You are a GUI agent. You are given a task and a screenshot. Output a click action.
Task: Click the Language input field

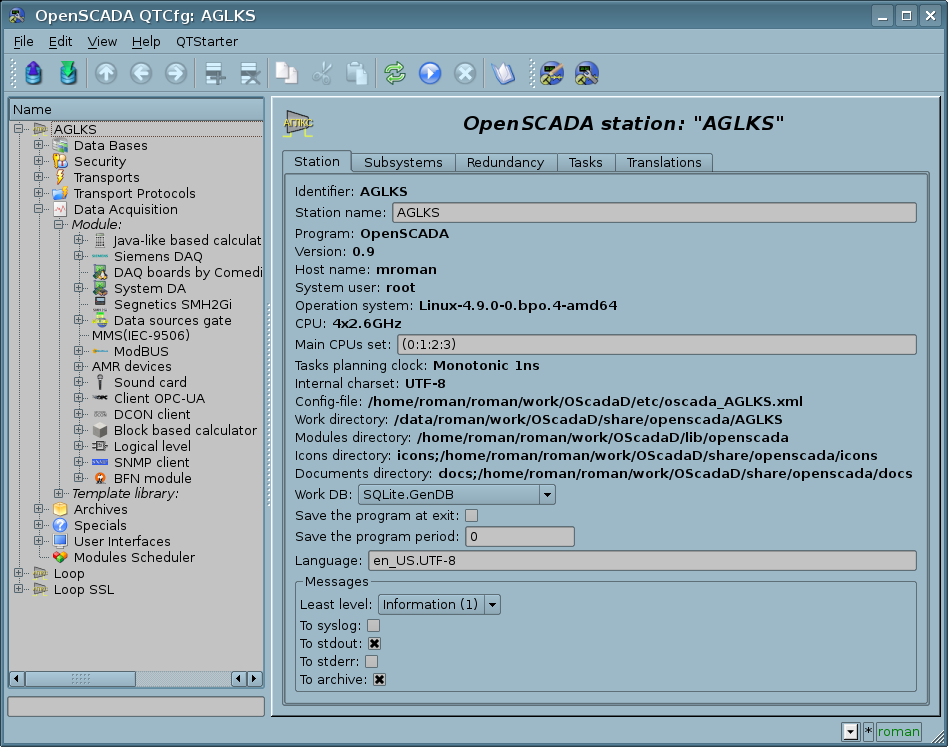point(642,561)
